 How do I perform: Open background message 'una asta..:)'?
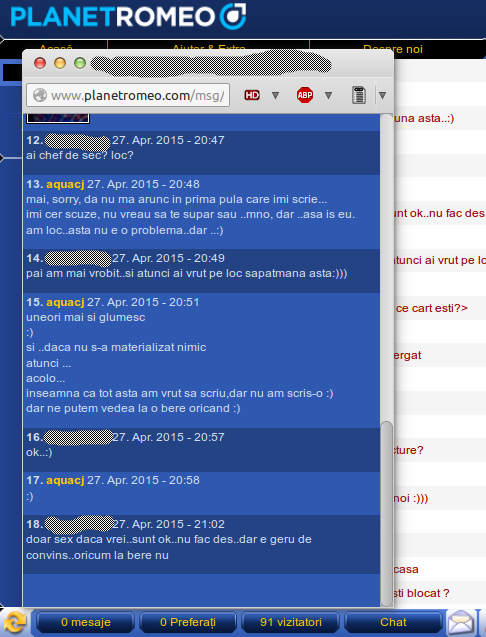point(424,118)
